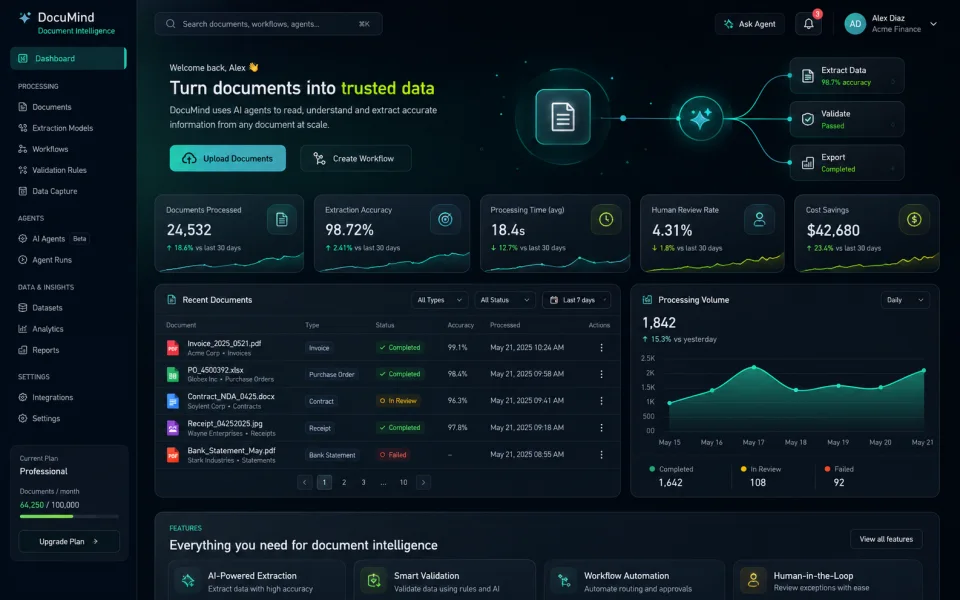The width and height of the screenshot is (960, 600).
Task: Click the central document icon in hero graphic
Action: [563, 117]
